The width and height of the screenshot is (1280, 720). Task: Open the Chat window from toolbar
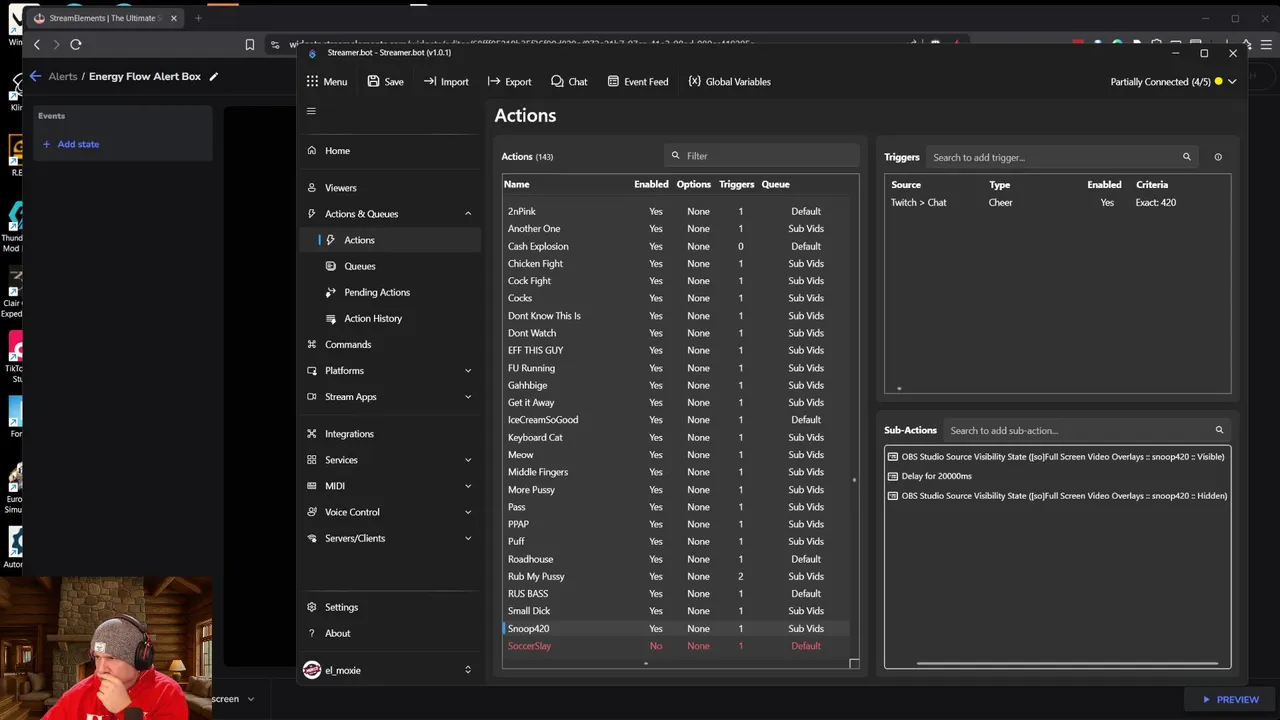coord(569,82)
